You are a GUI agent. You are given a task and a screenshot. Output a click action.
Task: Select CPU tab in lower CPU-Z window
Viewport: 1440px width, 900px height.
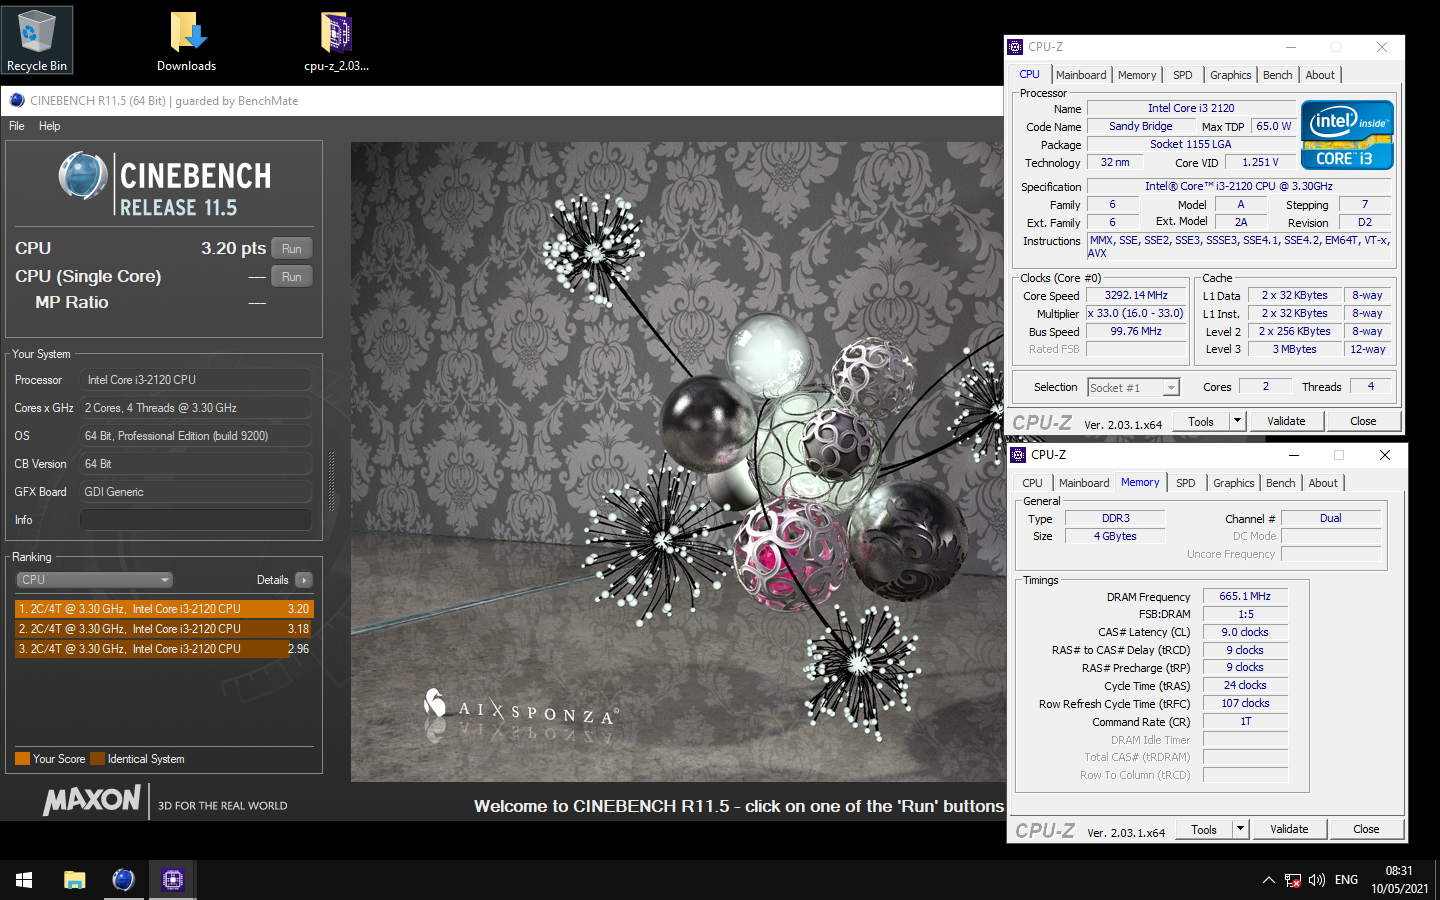[x=1032, y=483]
